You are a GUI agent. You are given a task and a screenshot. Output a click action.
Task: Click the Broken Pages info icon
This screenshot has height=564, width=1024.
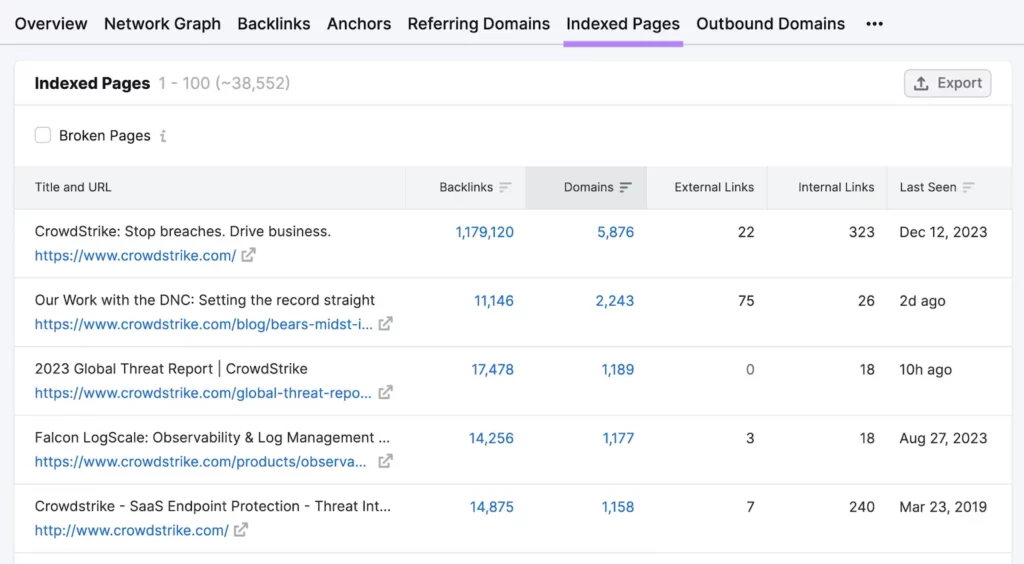[x=163, y=136]
